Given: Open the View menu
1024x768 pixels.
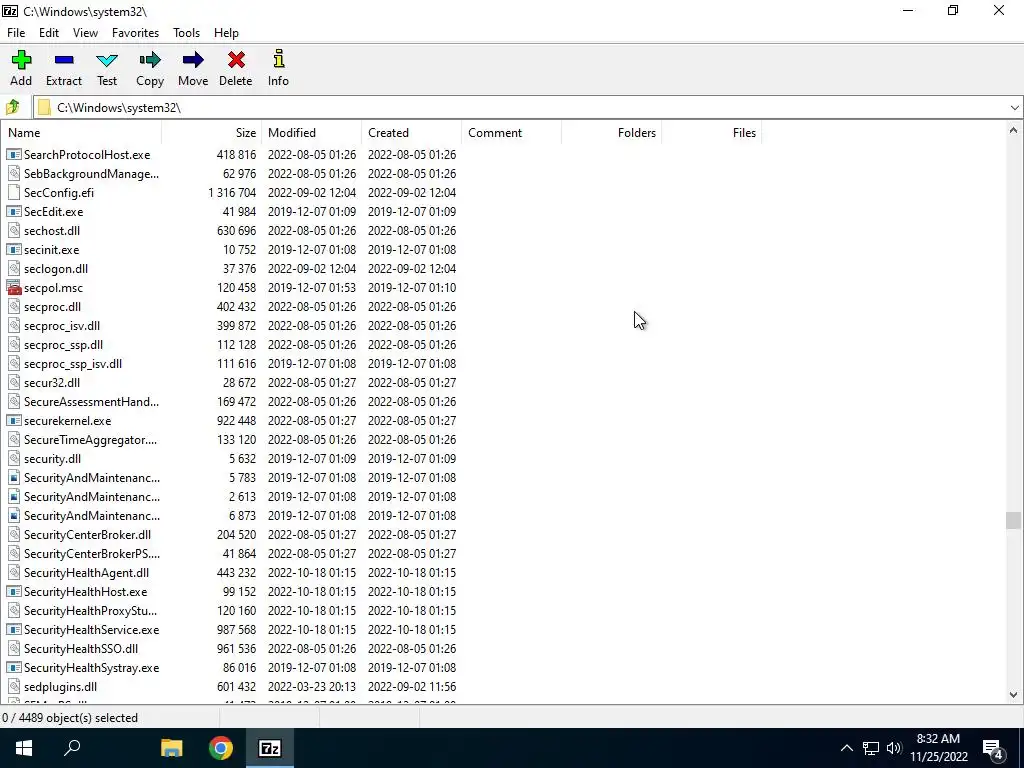Looking at the screenshot, I should (x=85, y=33).
